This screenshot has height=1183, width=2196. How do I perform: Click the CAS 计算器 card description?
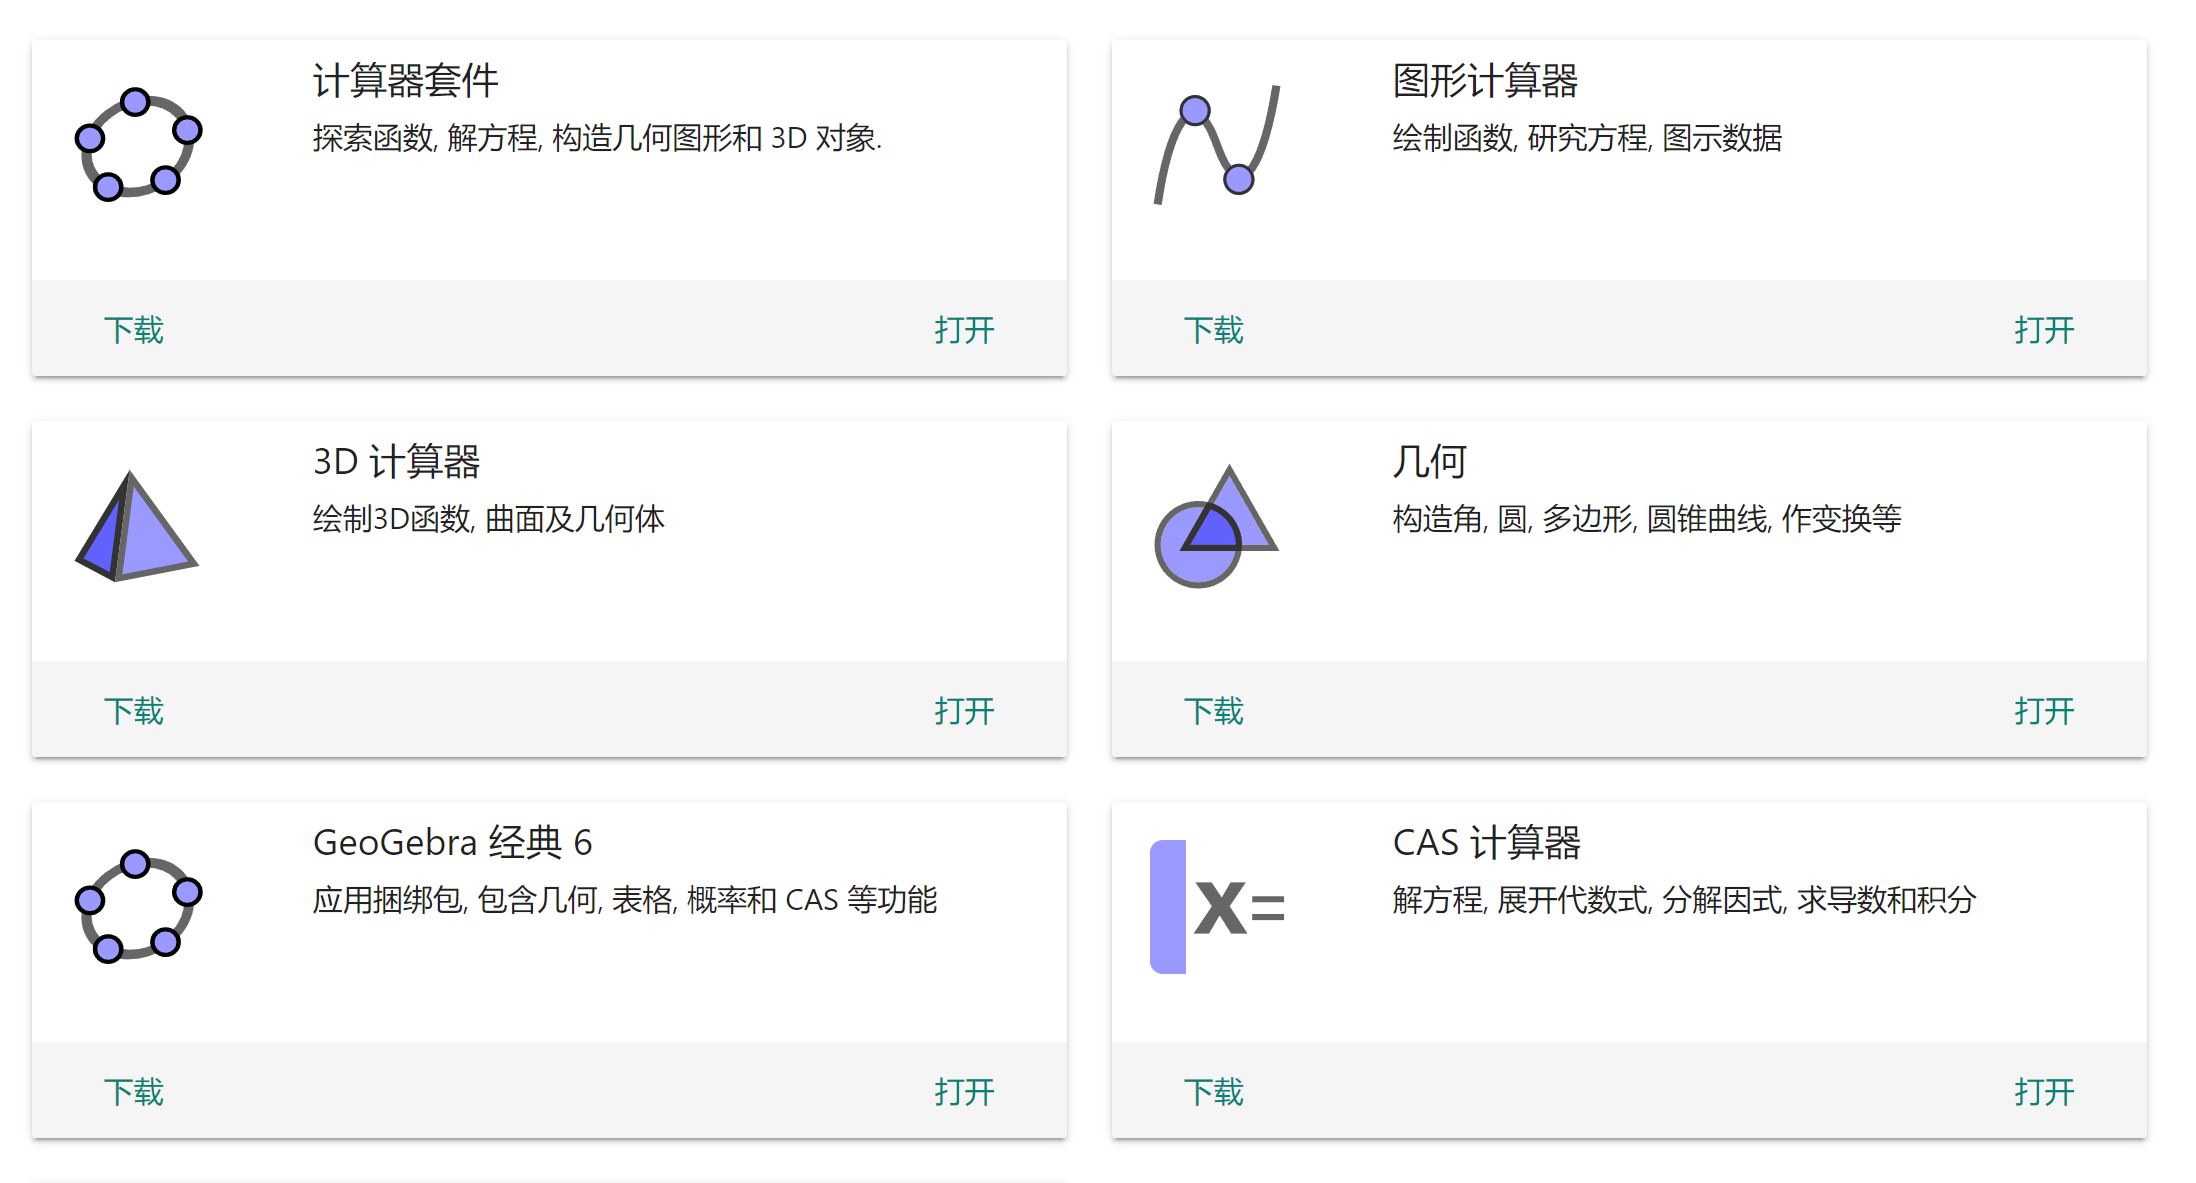coord(1685,900)
